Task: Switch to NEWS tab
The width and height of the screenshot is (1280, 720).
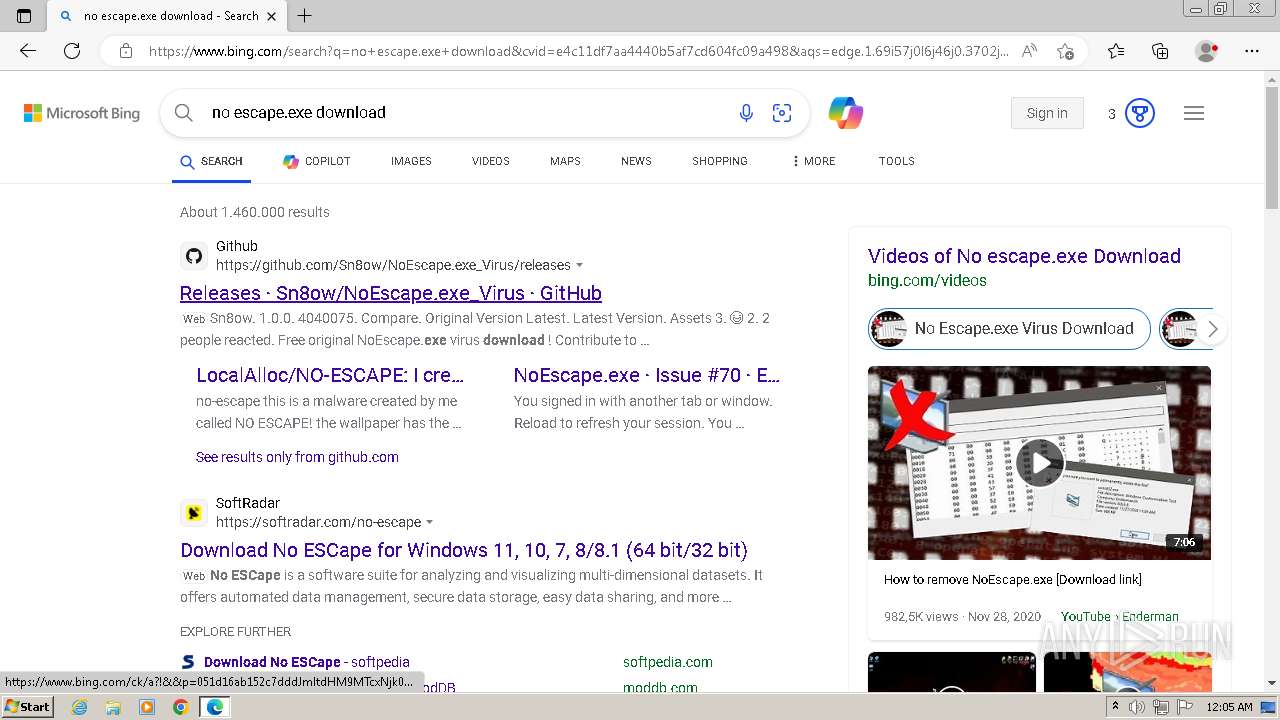Action: point(636,161)
